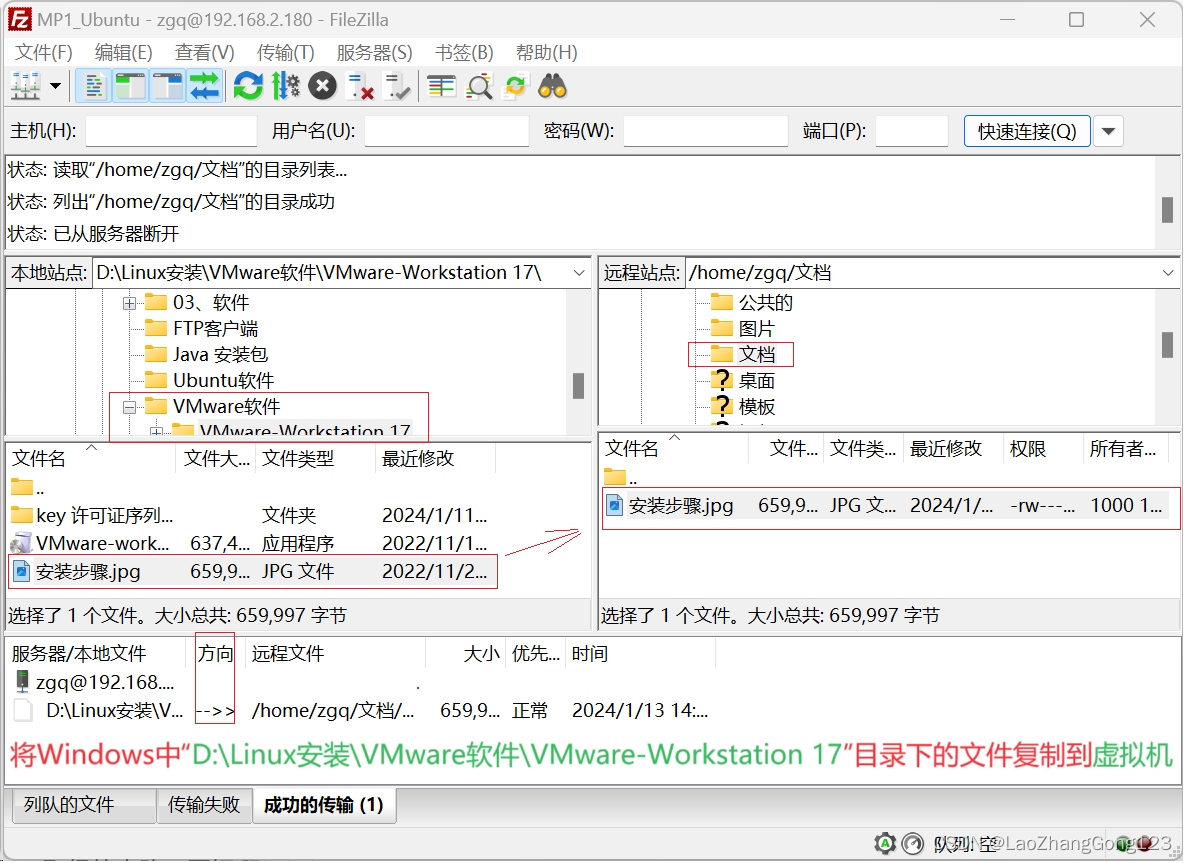Click the 快速连接(Q) button

coord(1027,131)
